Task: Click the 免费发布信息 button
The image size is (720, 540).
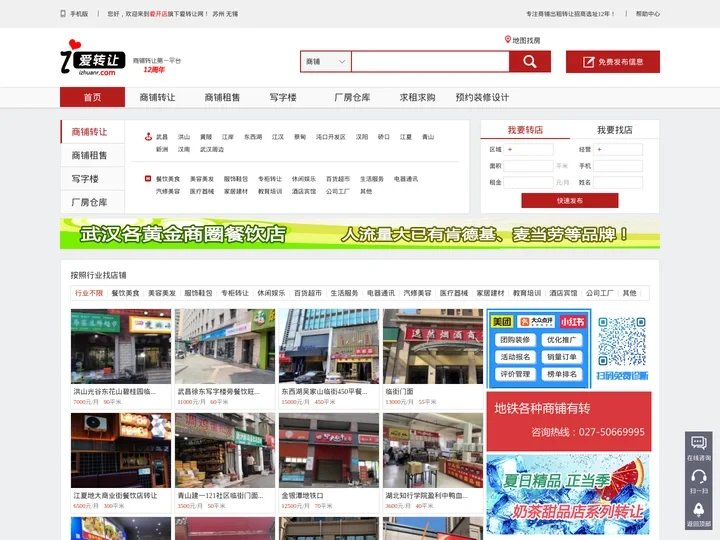Action: 613,62
